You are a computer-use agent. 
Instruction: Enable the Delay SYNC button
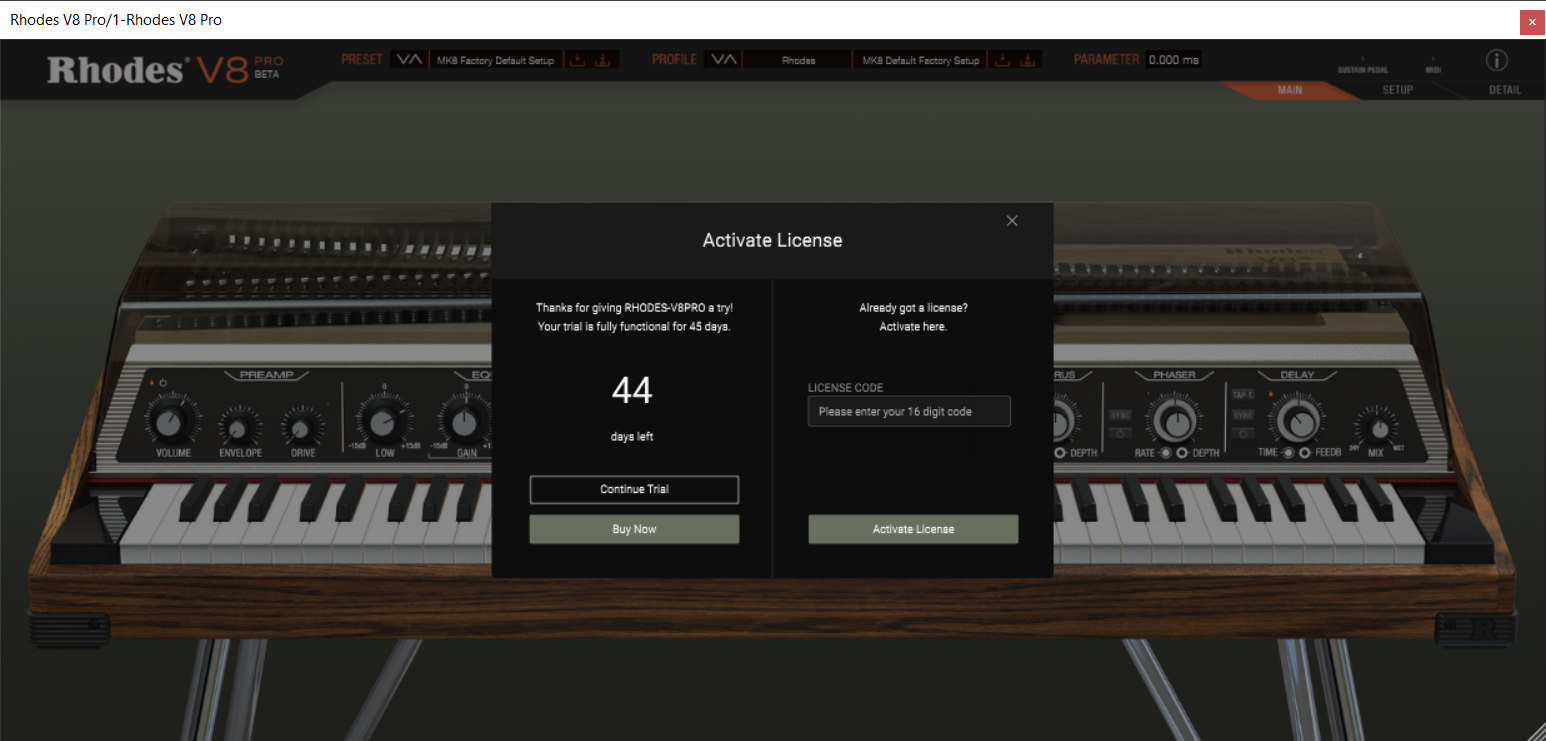click(1243, 414)
